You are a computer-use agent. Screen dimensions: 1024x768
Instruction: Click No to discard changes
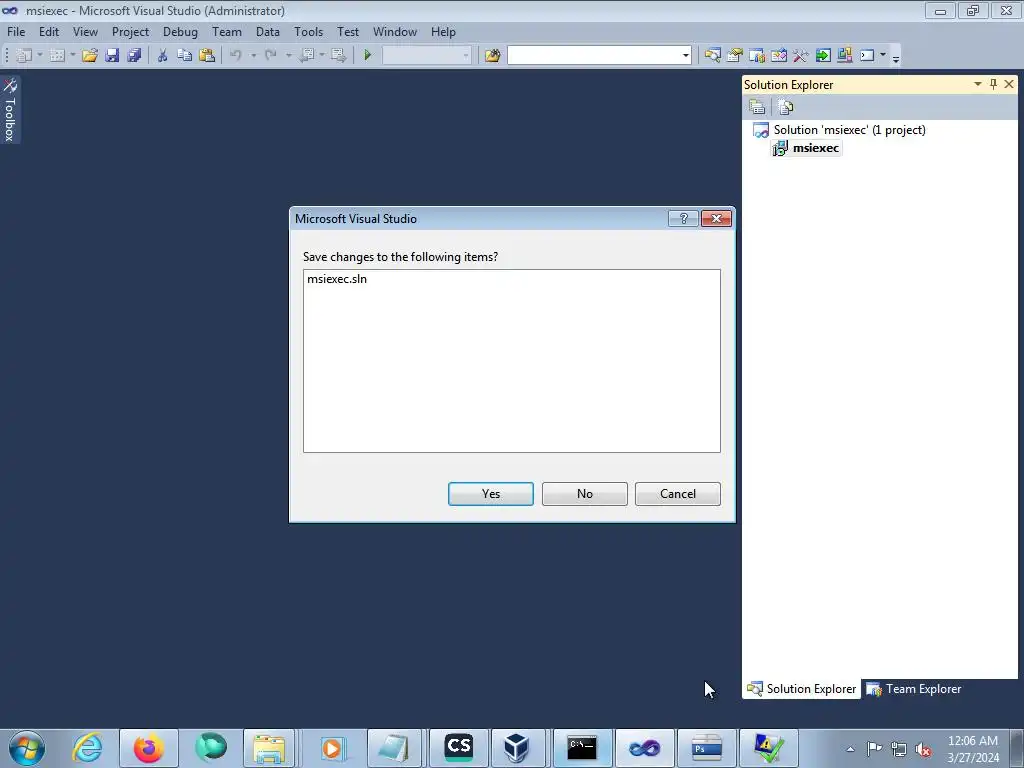coord(584,494)
